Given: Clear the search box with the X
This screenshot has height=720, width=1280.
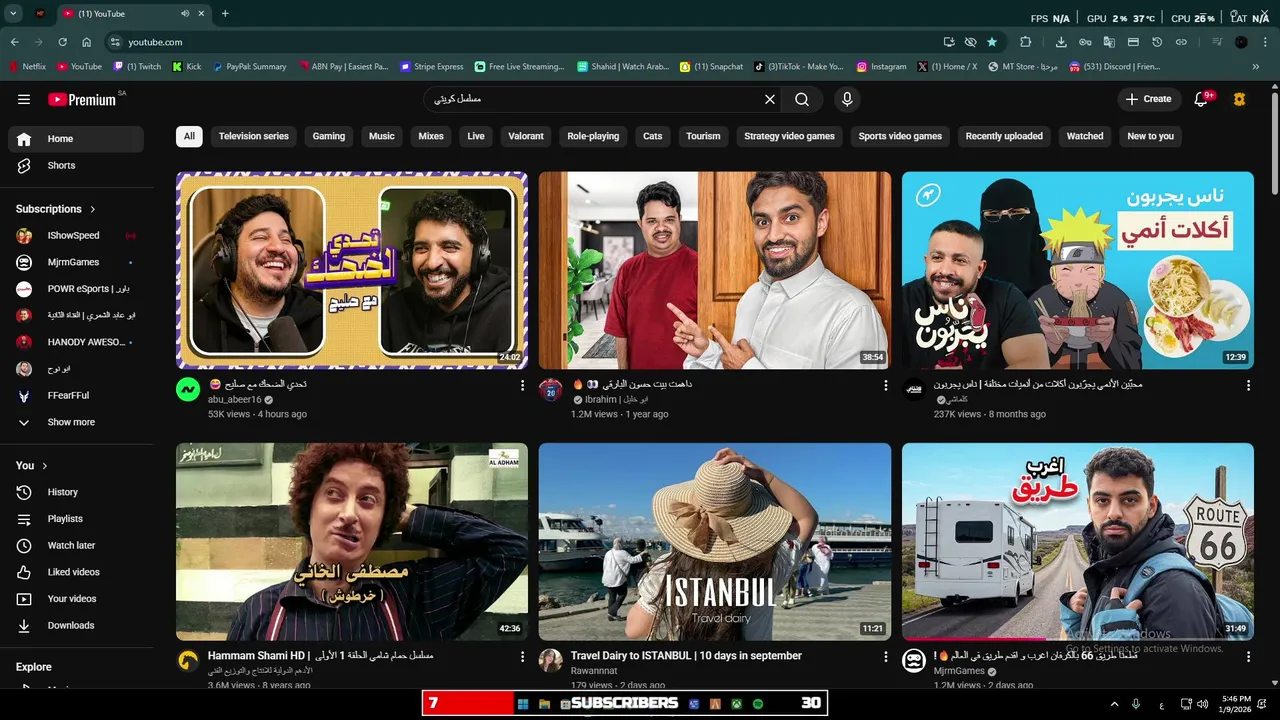Looking at the screenshot, I should pos(770,99).
